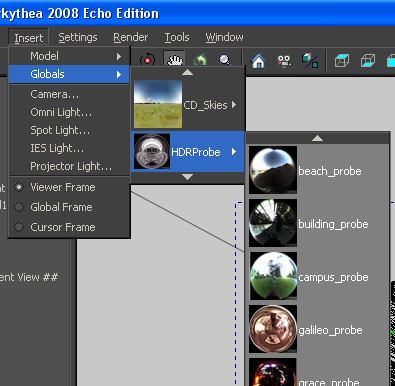Expand the Model submenu arrow
This screenshot has width=395, height=386.
point(119,56)
